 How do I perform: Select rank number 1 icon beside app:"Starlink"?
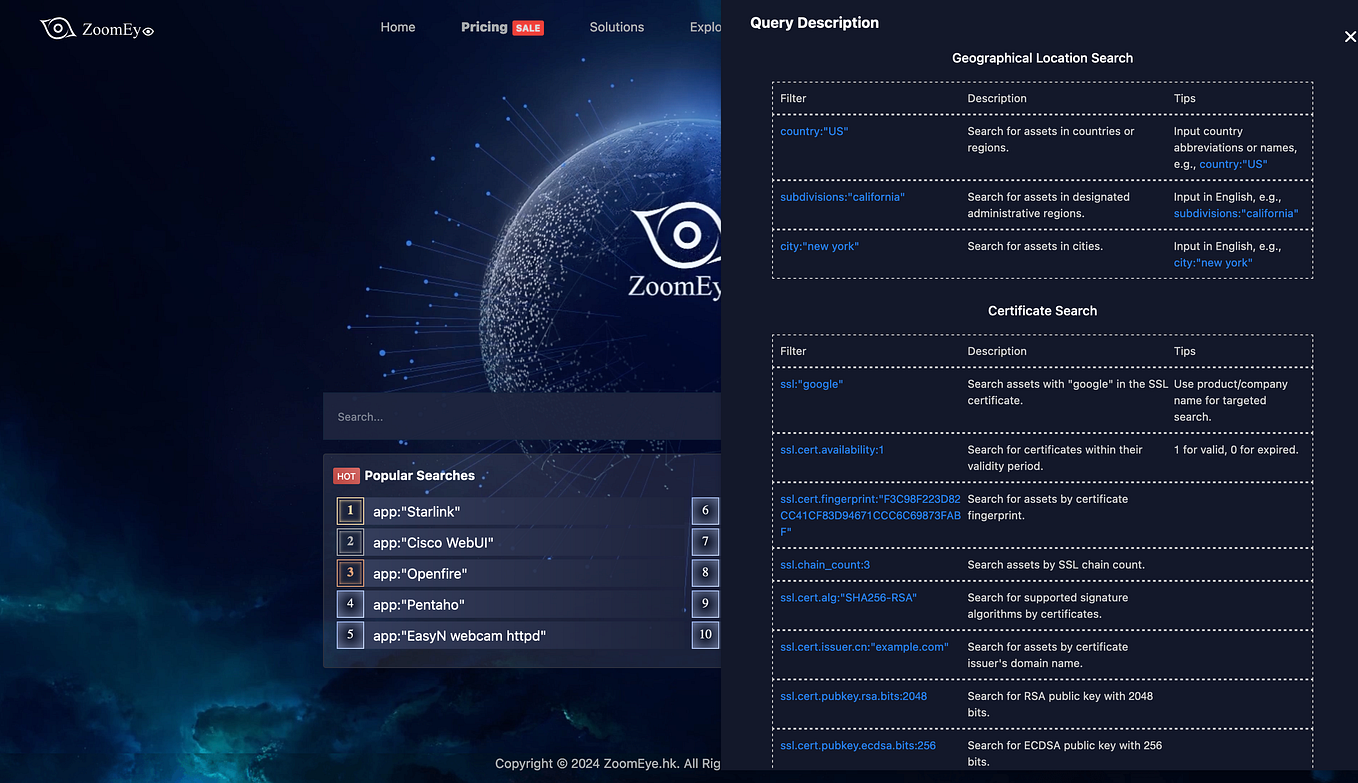pos(350,511)
